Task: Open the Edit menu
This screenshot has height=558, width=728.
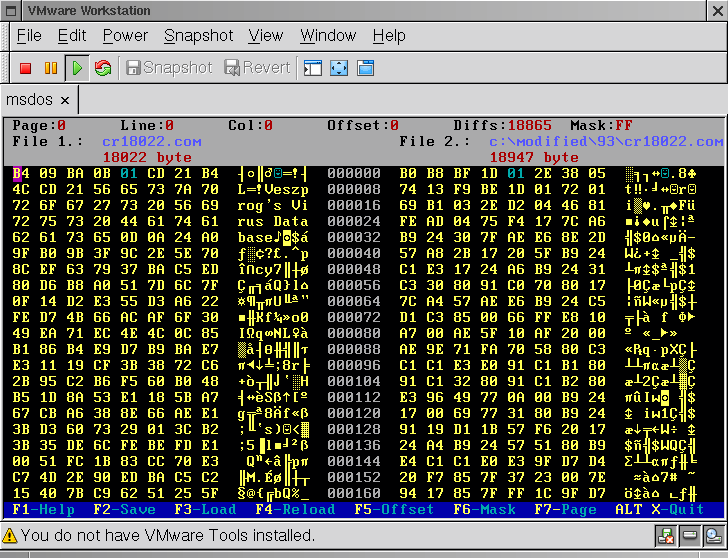Action: [72, 36]
